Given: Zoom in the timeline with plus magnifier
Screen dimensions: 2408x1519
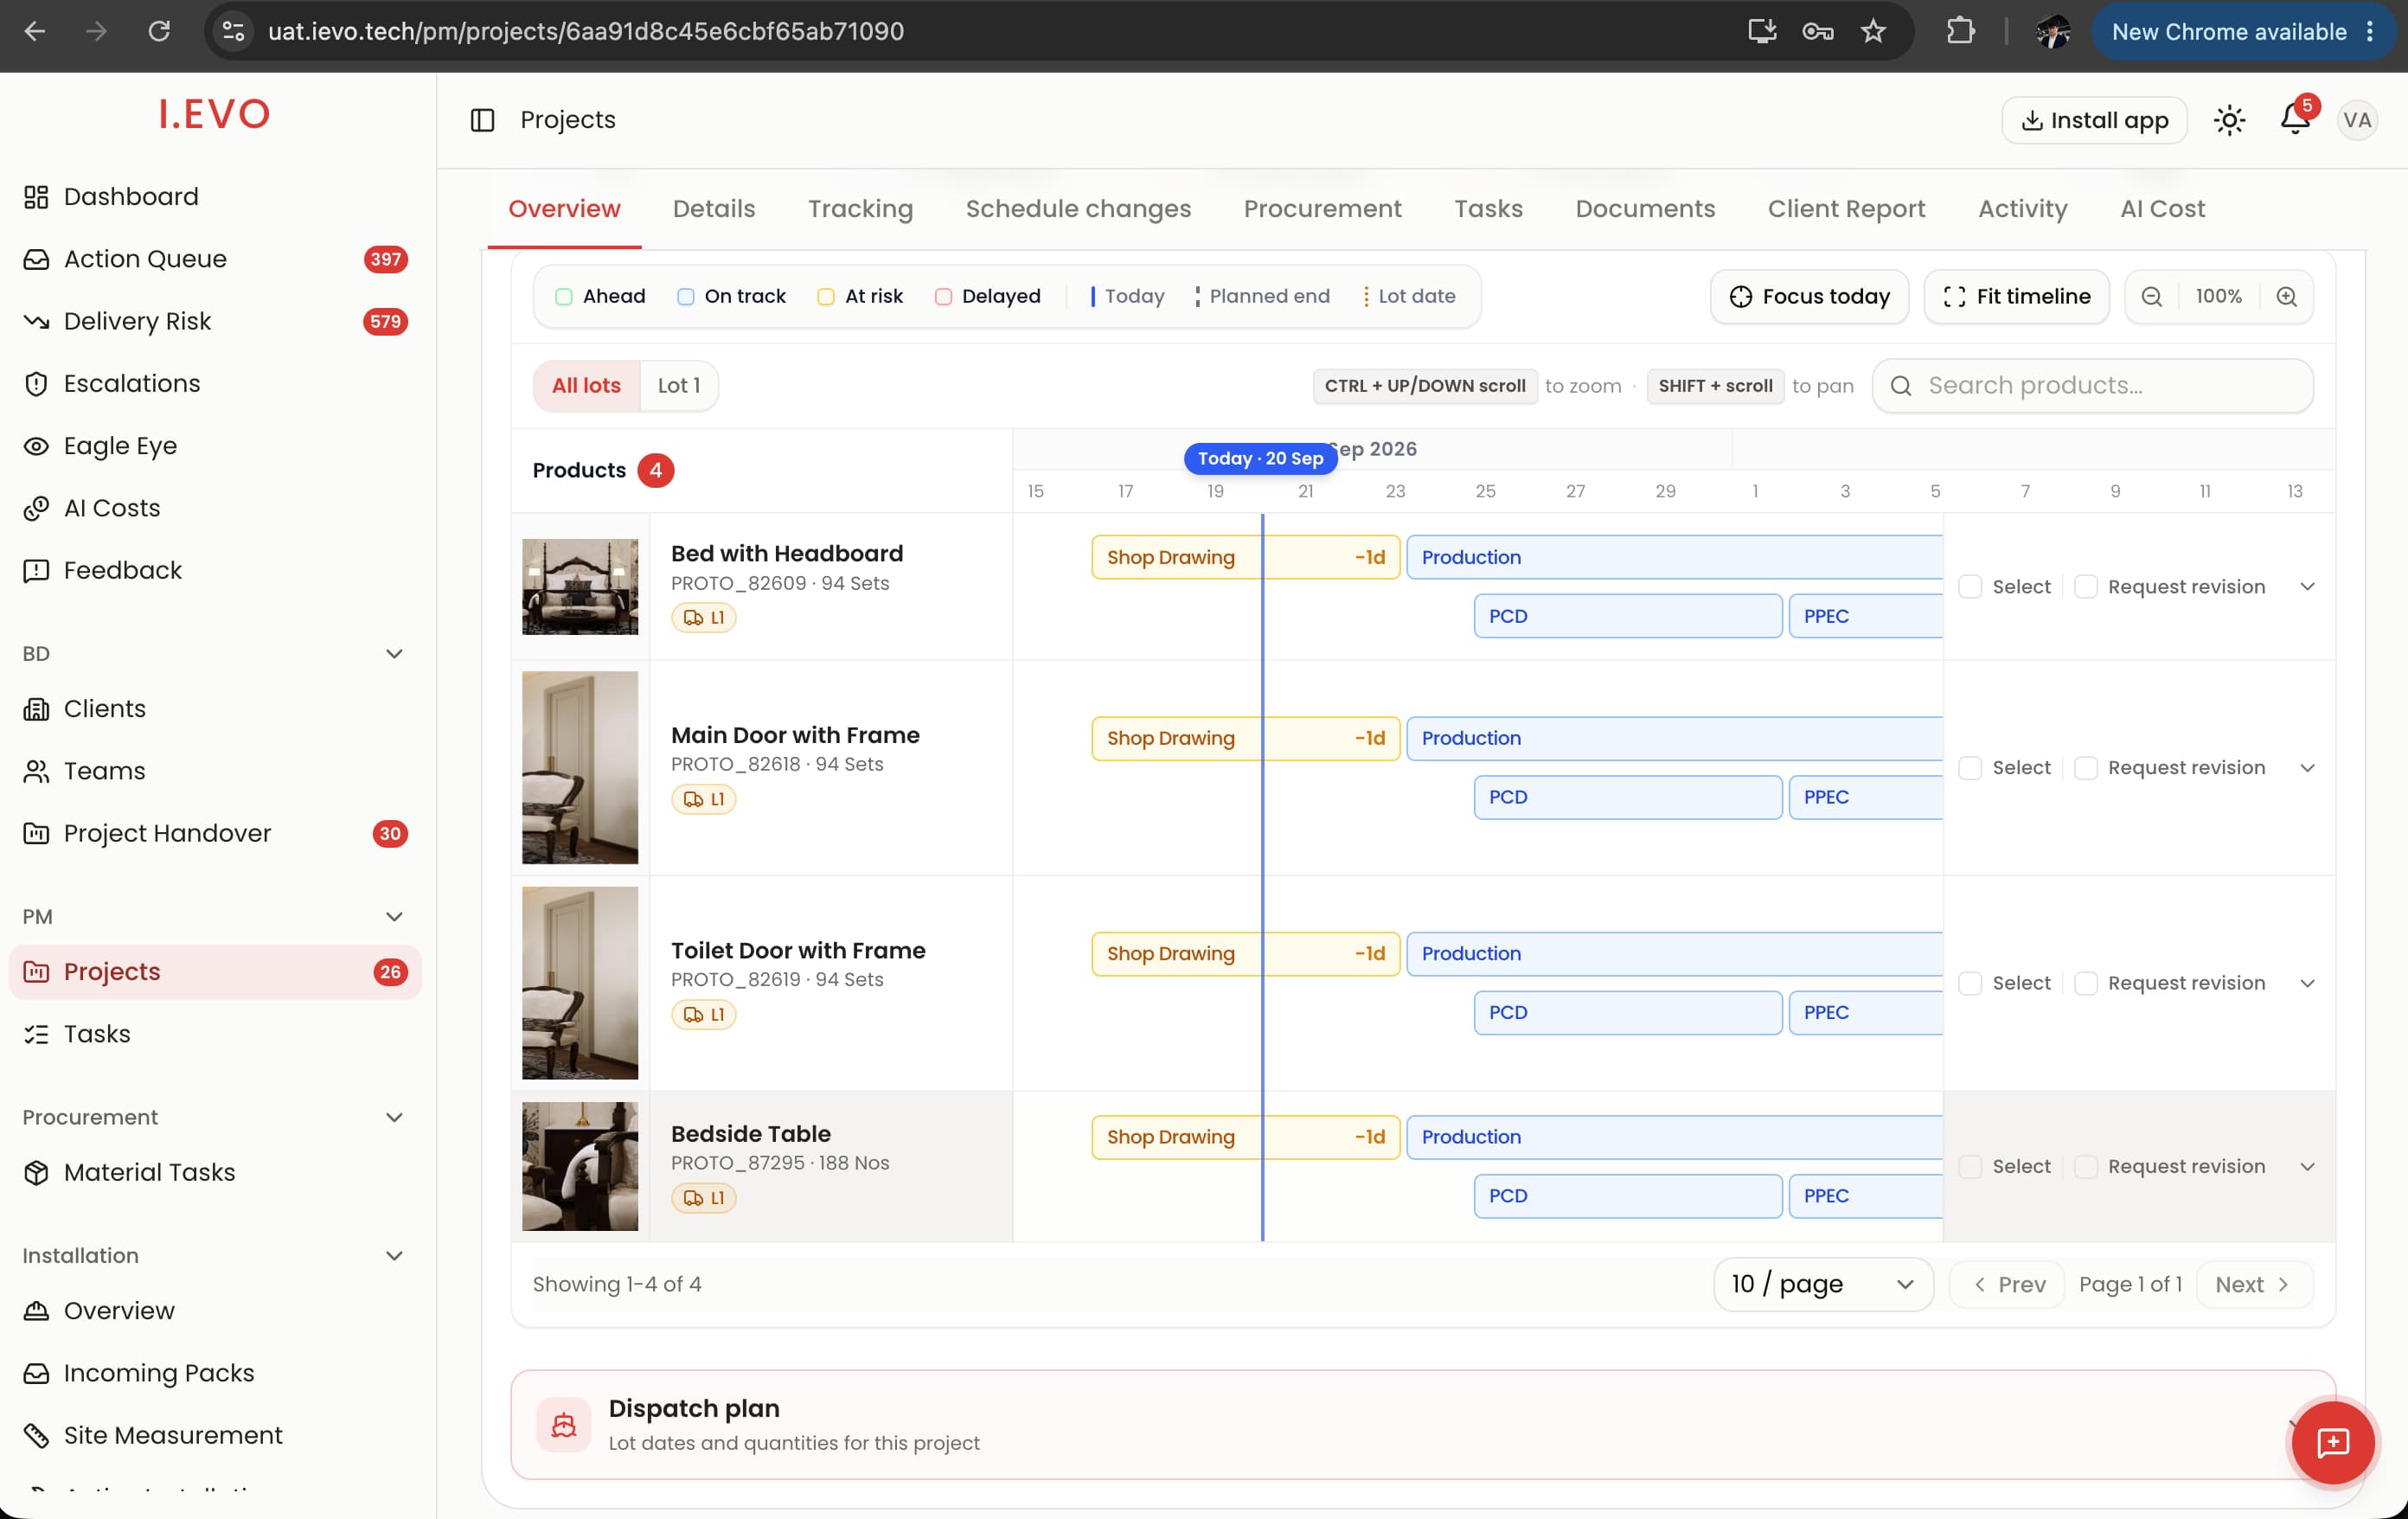Looking at the screenshot, I should (x=2286, y=297).
